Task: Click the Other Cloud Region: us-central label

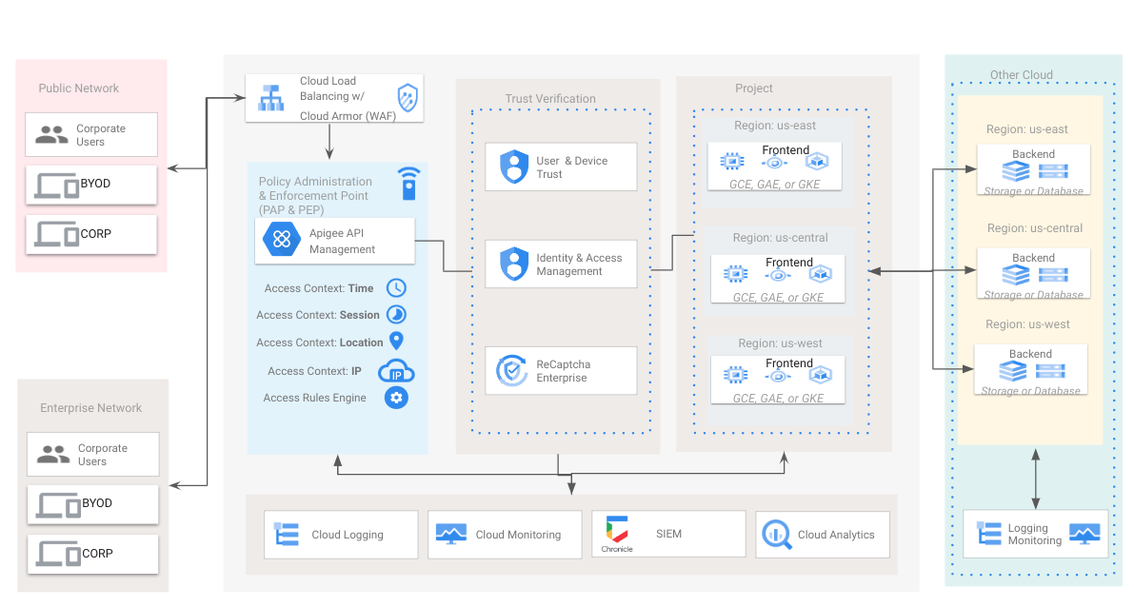Action: point(1035,228)
